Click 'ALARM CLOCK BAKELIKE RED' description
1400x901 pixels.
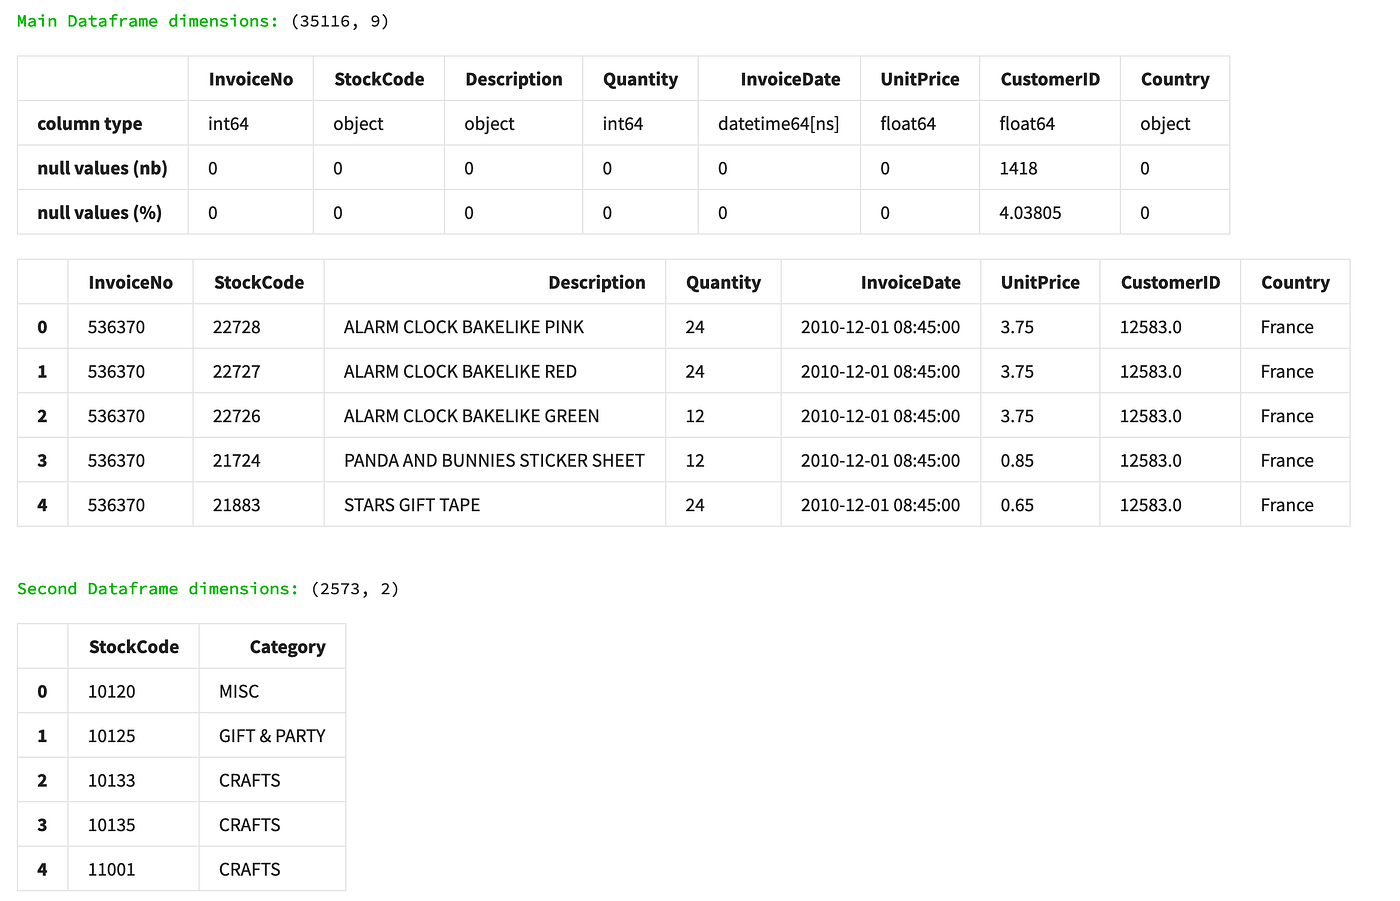coord(461,372)
